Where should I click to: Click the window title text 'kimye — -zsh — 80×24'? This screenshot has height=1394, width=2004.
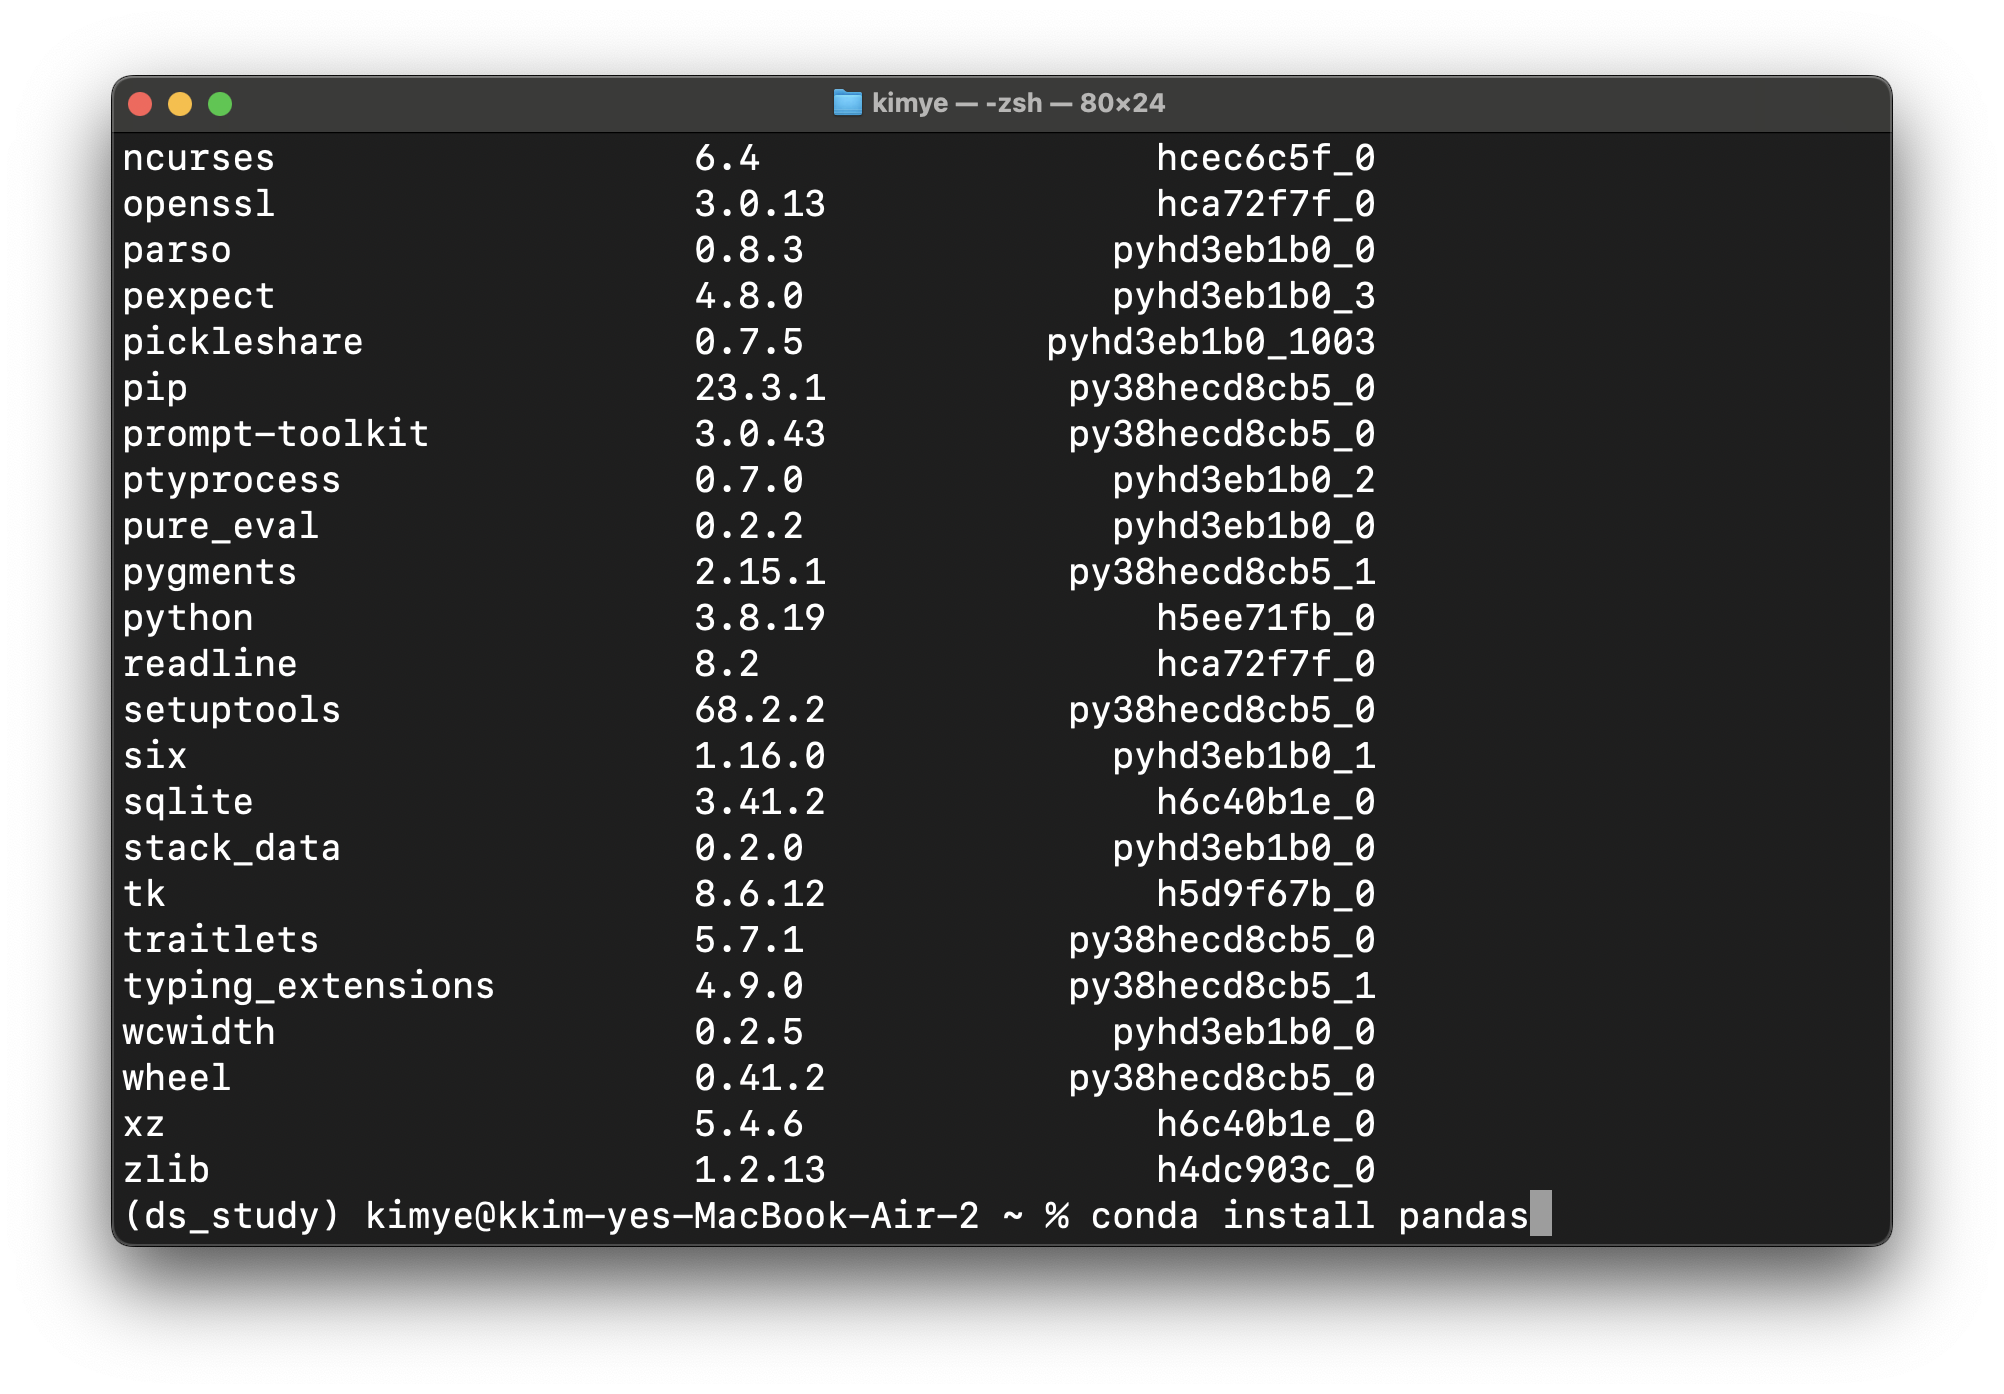coord(1017,103)
